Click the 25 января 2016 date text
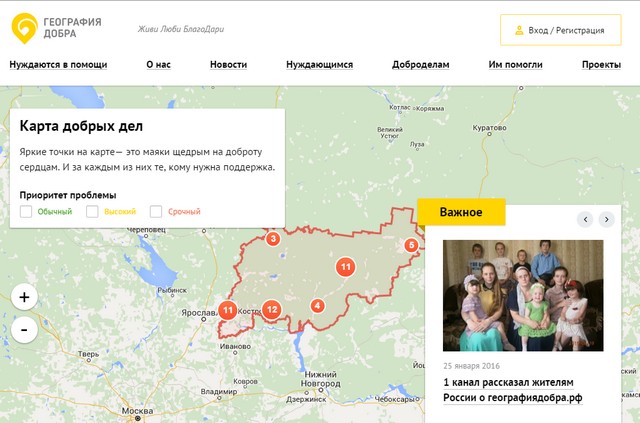Viewport: 640px width, 423px height. click(x=471, y=366)
